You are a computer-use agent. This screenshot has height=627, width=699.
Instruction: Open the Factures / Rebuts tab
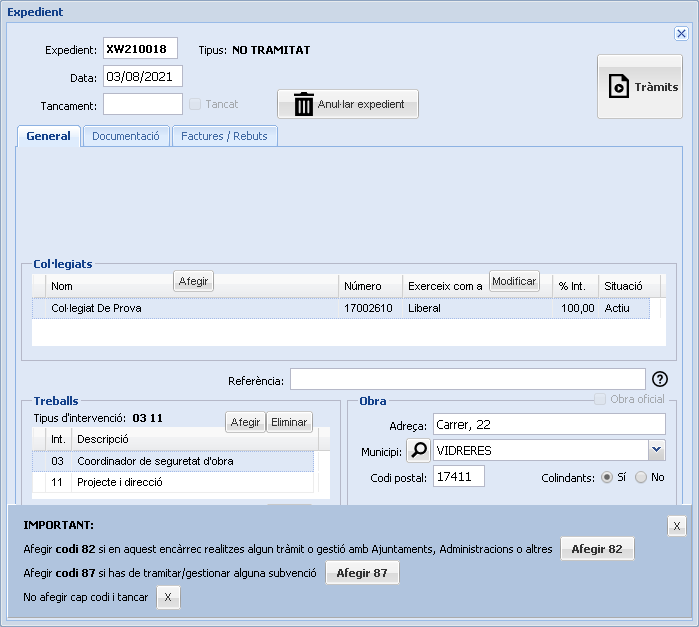coord(224,136)
